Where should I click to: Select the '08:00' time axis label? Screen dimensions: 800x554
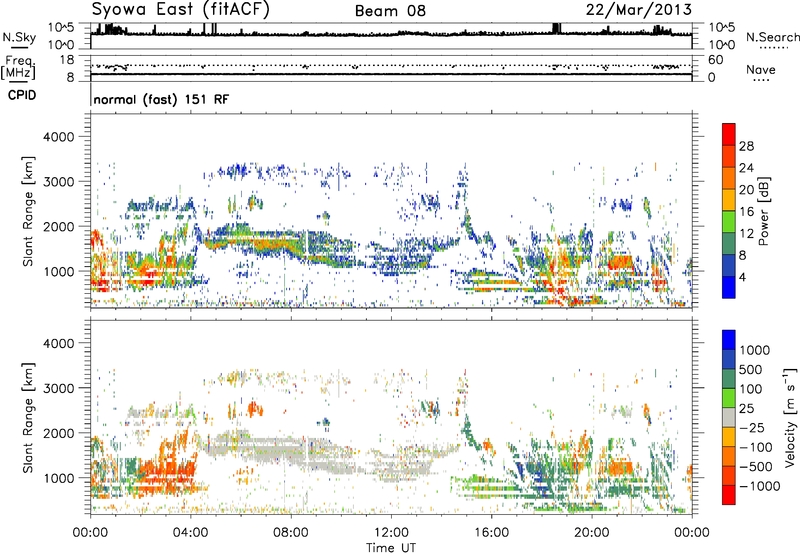pyautogui.click(x=290, y=533)
